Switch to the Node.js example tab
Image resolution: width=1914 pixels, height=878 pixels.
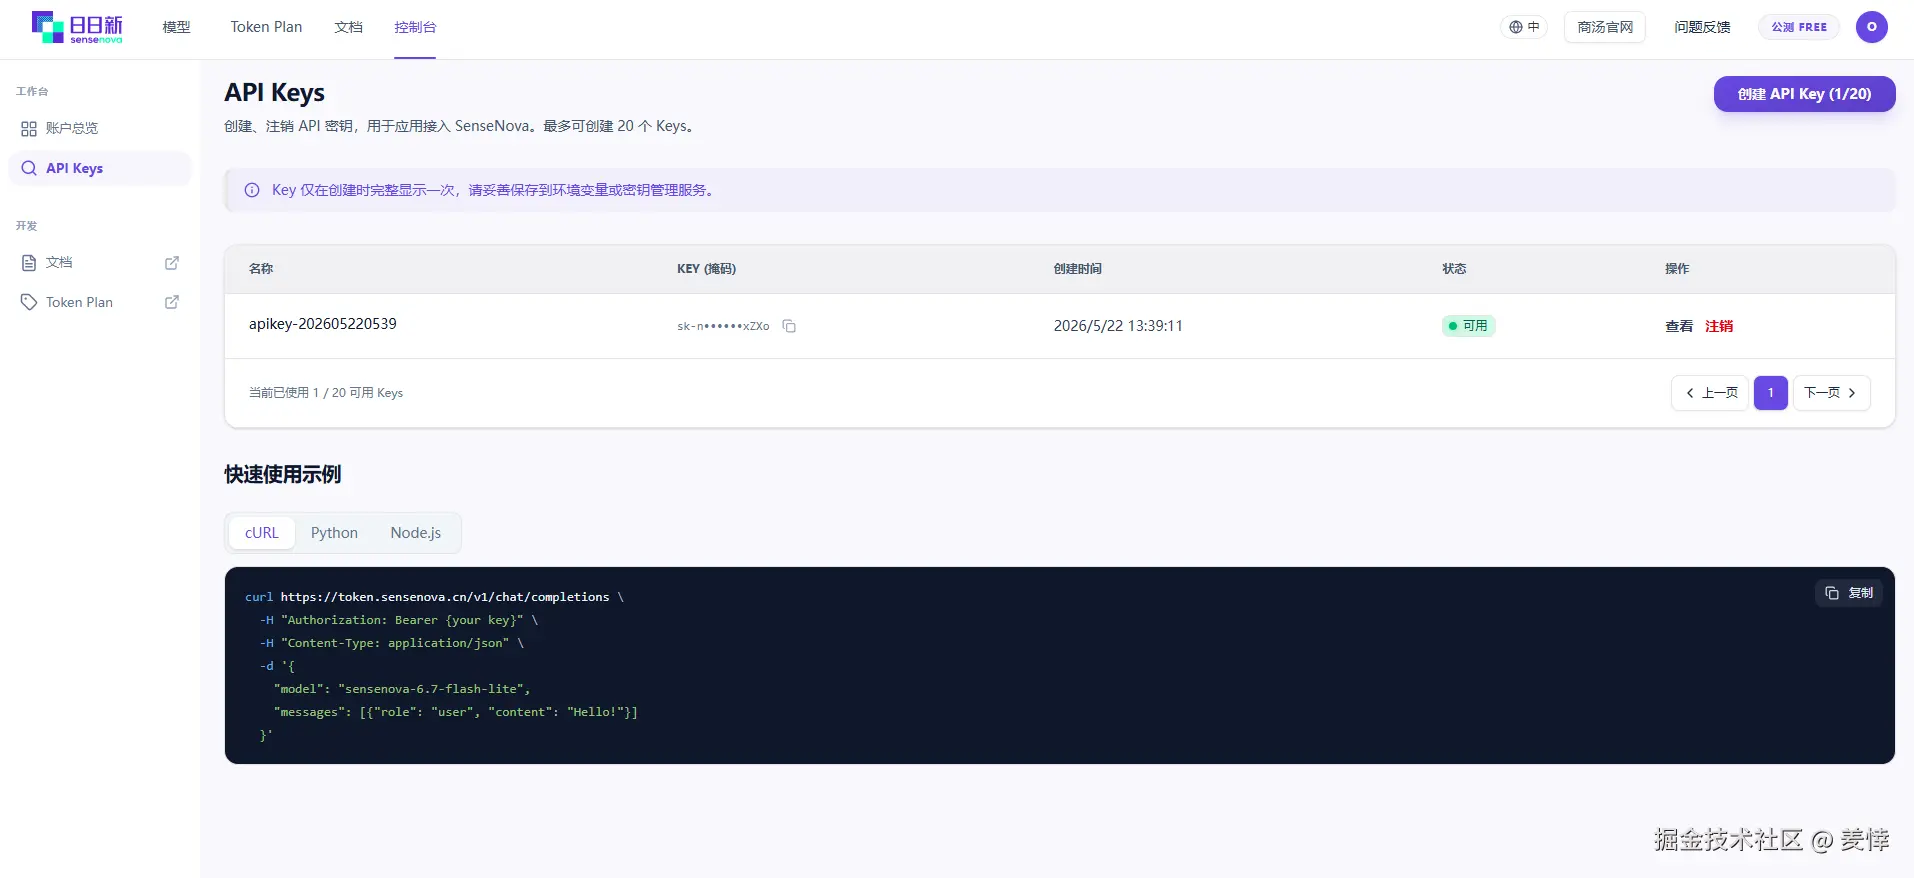416,533
